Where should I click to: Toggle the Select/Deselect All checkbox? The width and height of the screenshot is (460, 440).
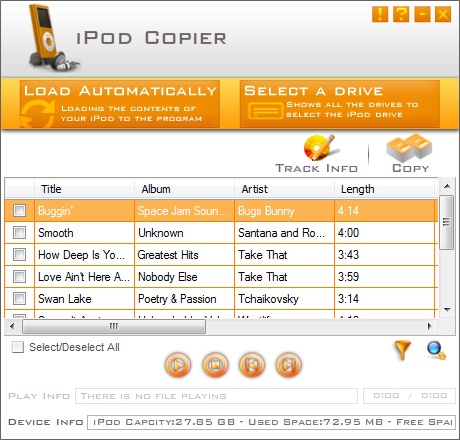(x=18, y=347)
